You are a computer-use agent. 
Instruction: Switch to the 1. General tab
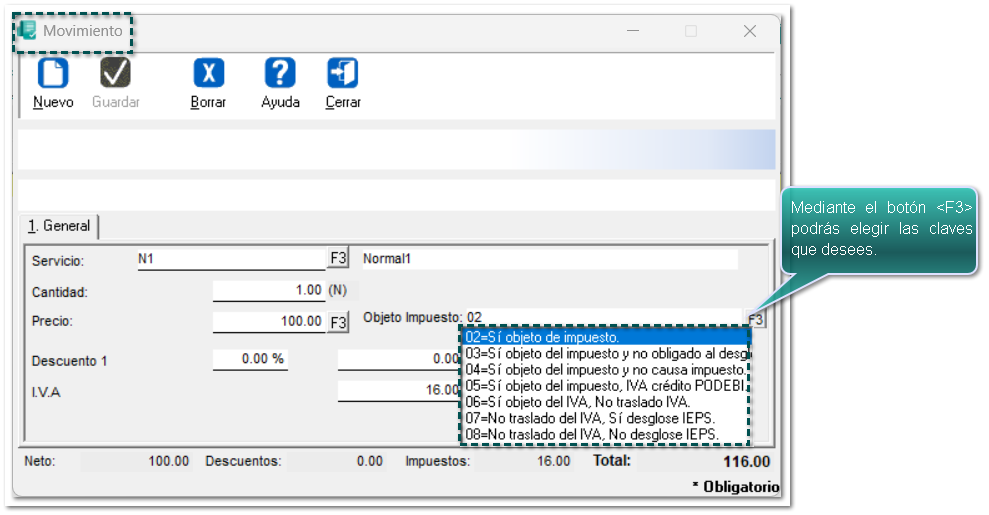coord(59,226)
